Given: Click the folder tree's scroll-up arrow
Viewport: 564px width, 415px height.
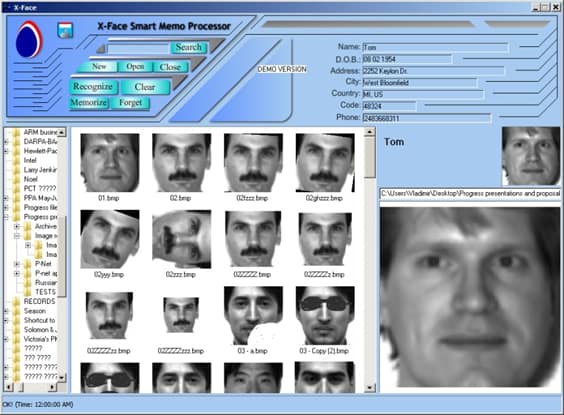Looking at the screenshot, I should click(x=62, y=132).
